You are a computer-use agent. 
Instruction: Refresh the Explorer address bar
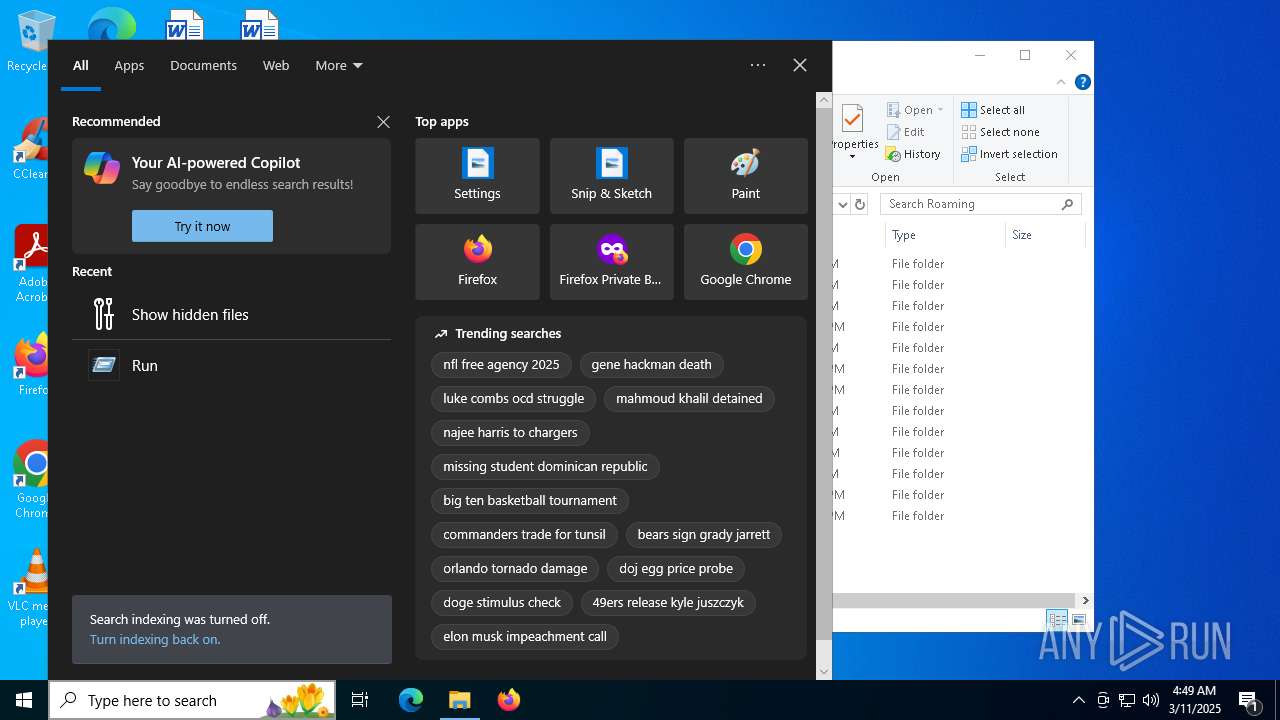click(859, 204)
